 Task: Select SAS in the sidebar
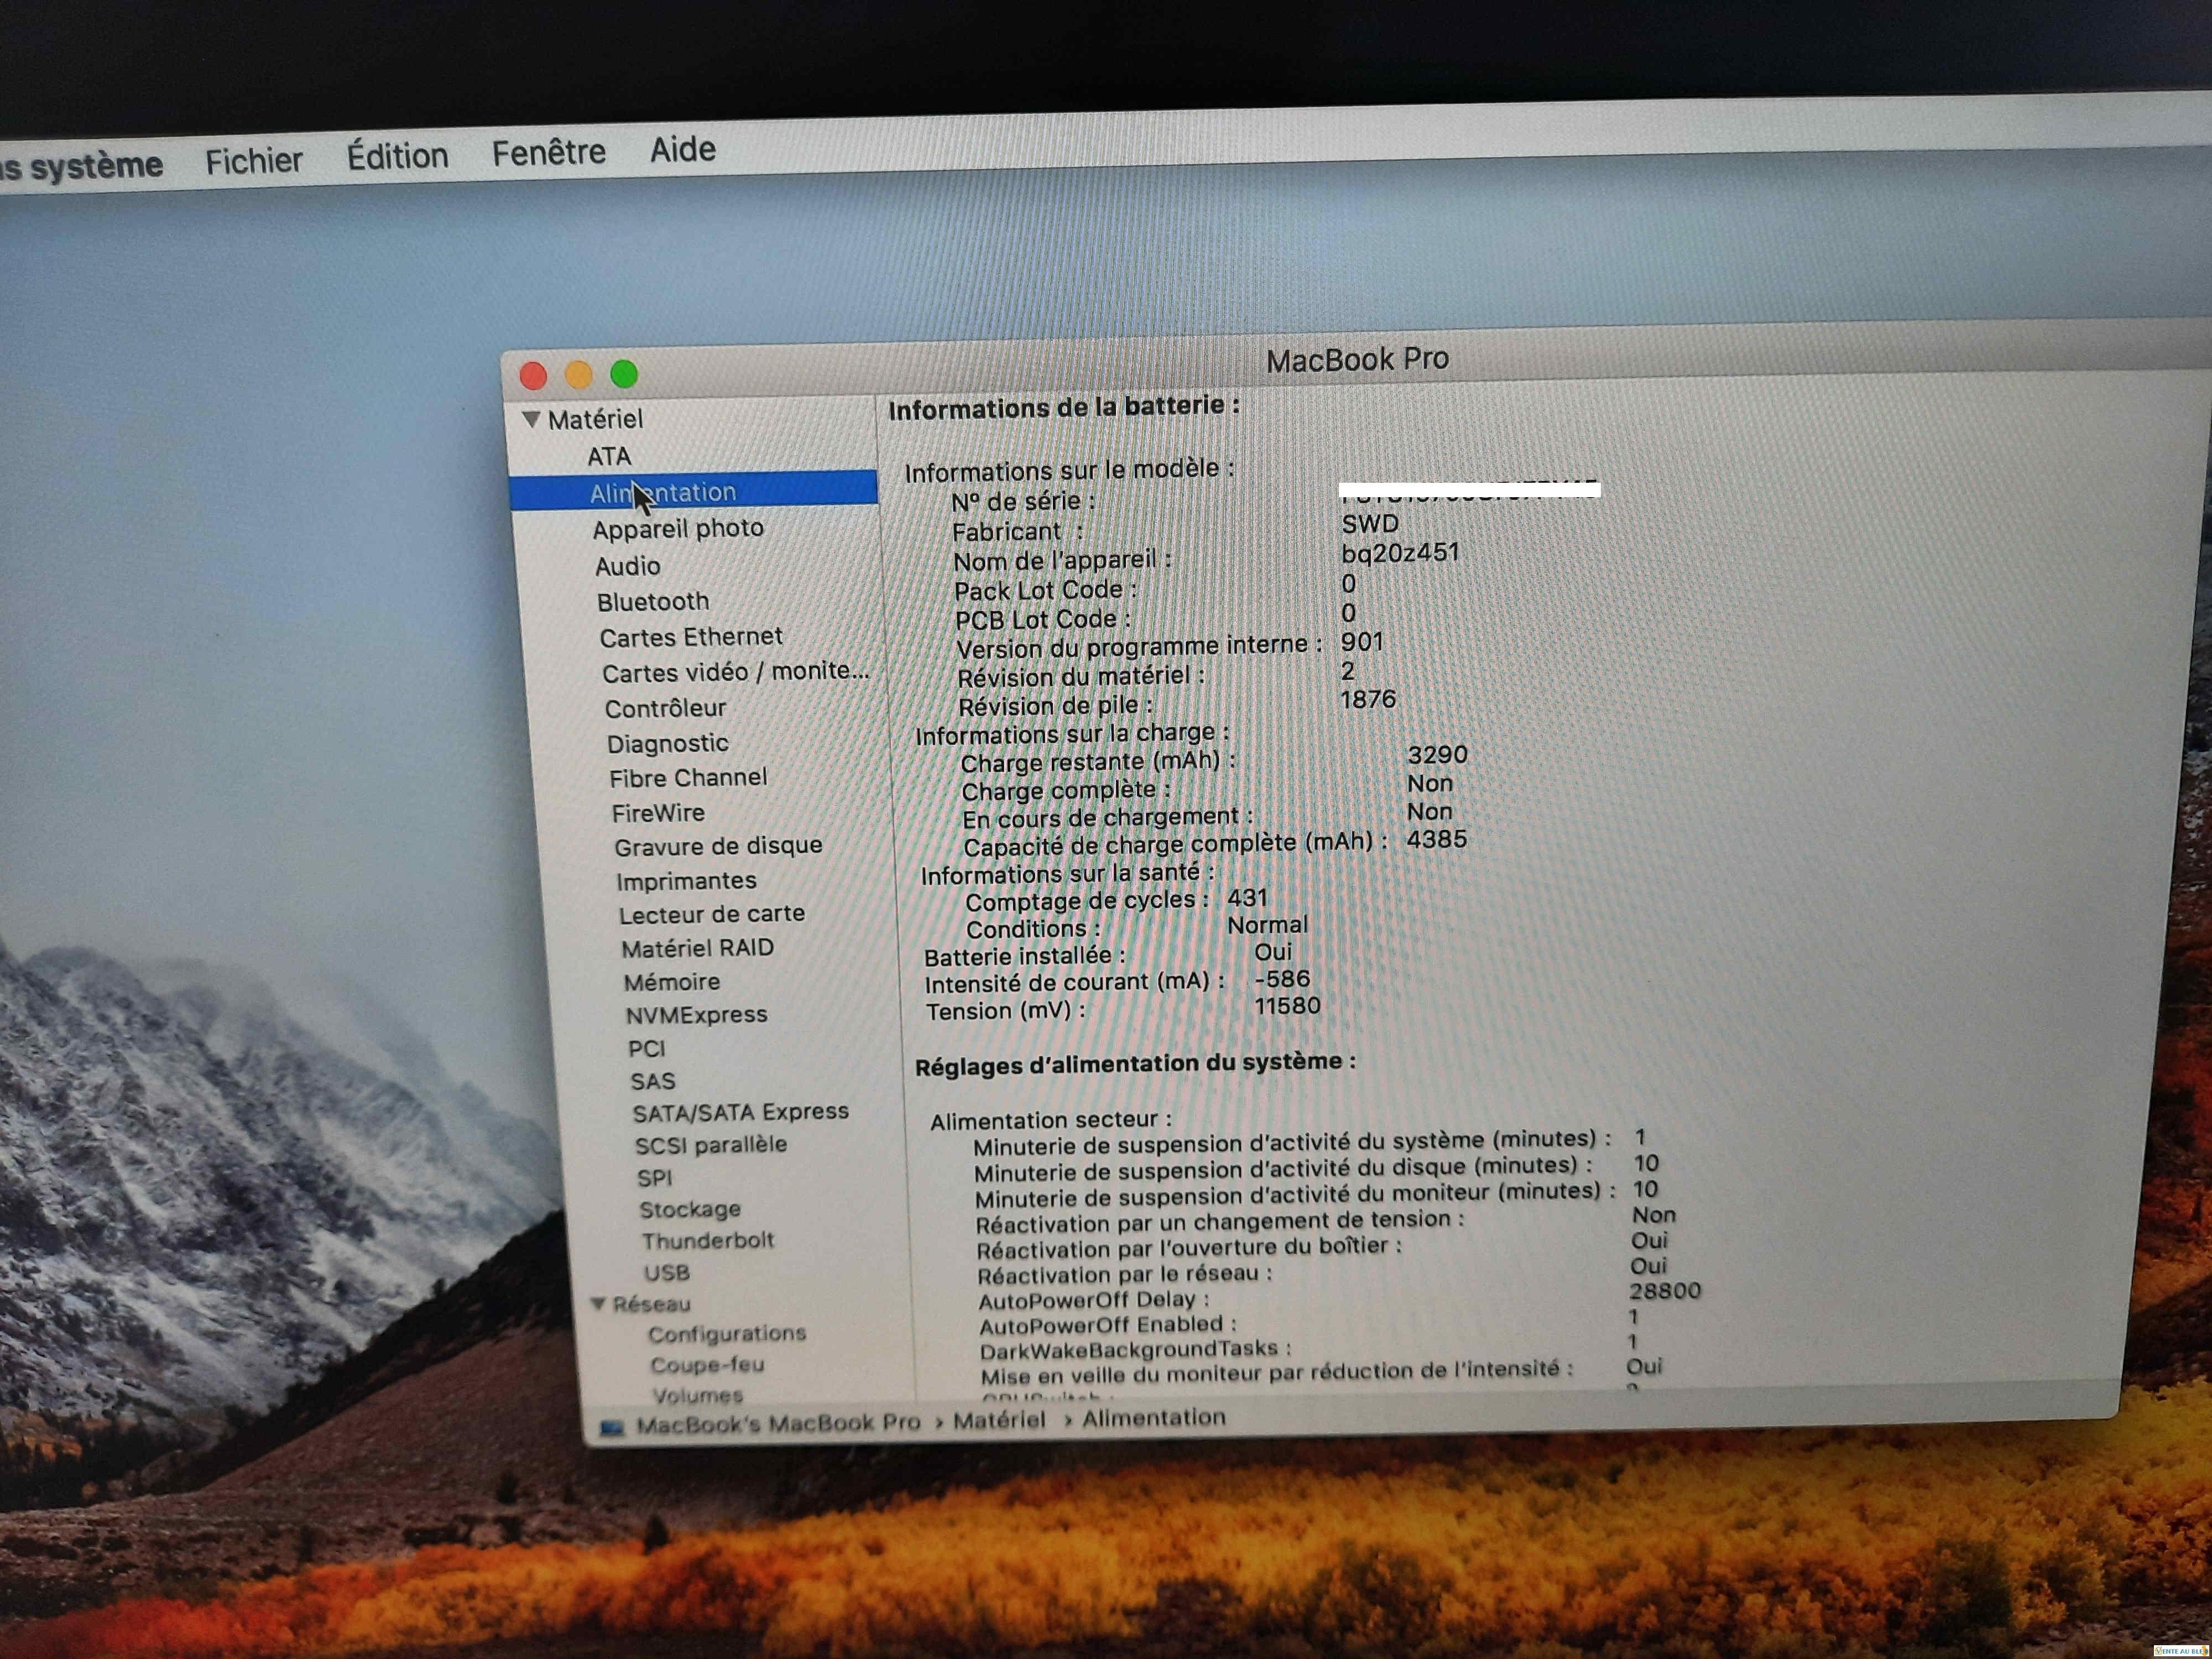pos(652,1081)
